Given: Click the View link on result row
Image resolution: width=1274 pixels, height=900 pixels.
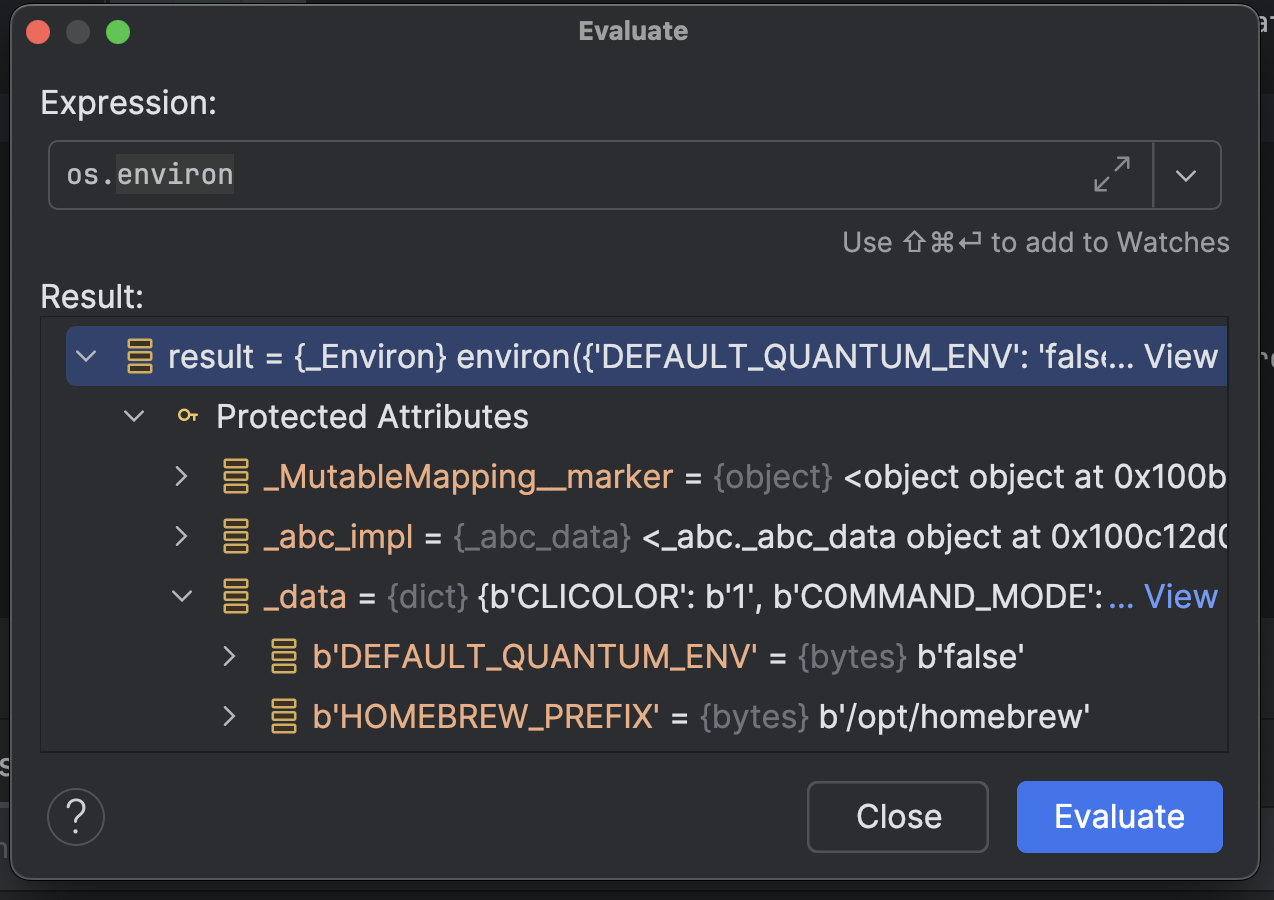Looking at the screenshot, I should pos(1180,356).
